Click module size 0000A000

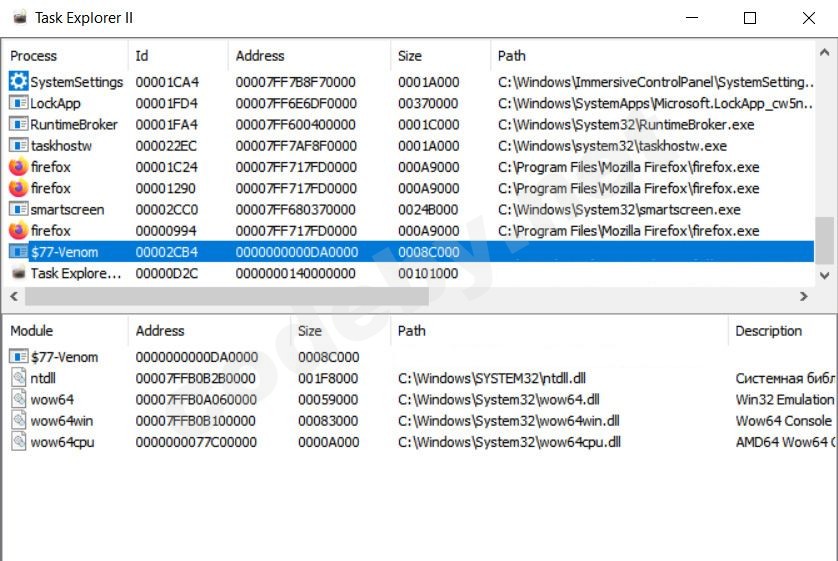pos(328,442)
